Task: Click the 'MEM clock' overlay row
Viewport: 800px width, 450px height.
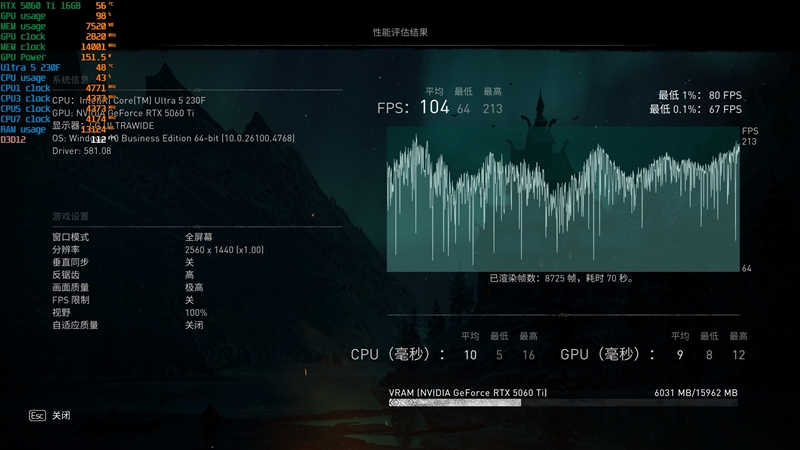Action: [58, 47]
